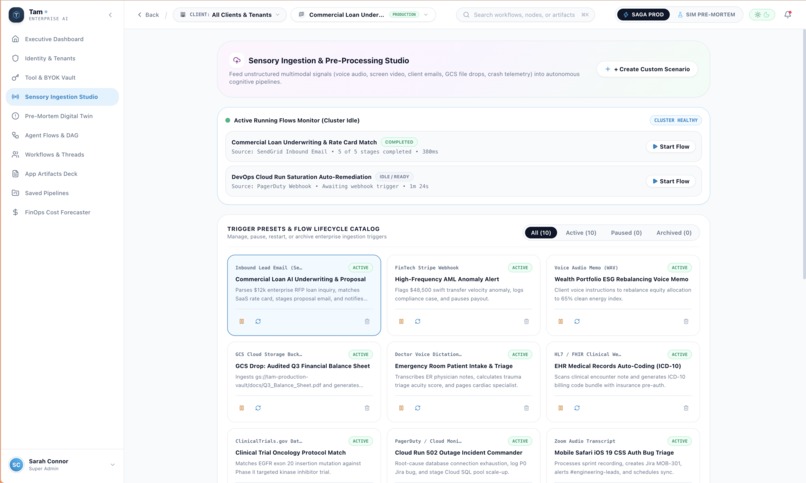Click the search workflows input field

coord(525,15)
